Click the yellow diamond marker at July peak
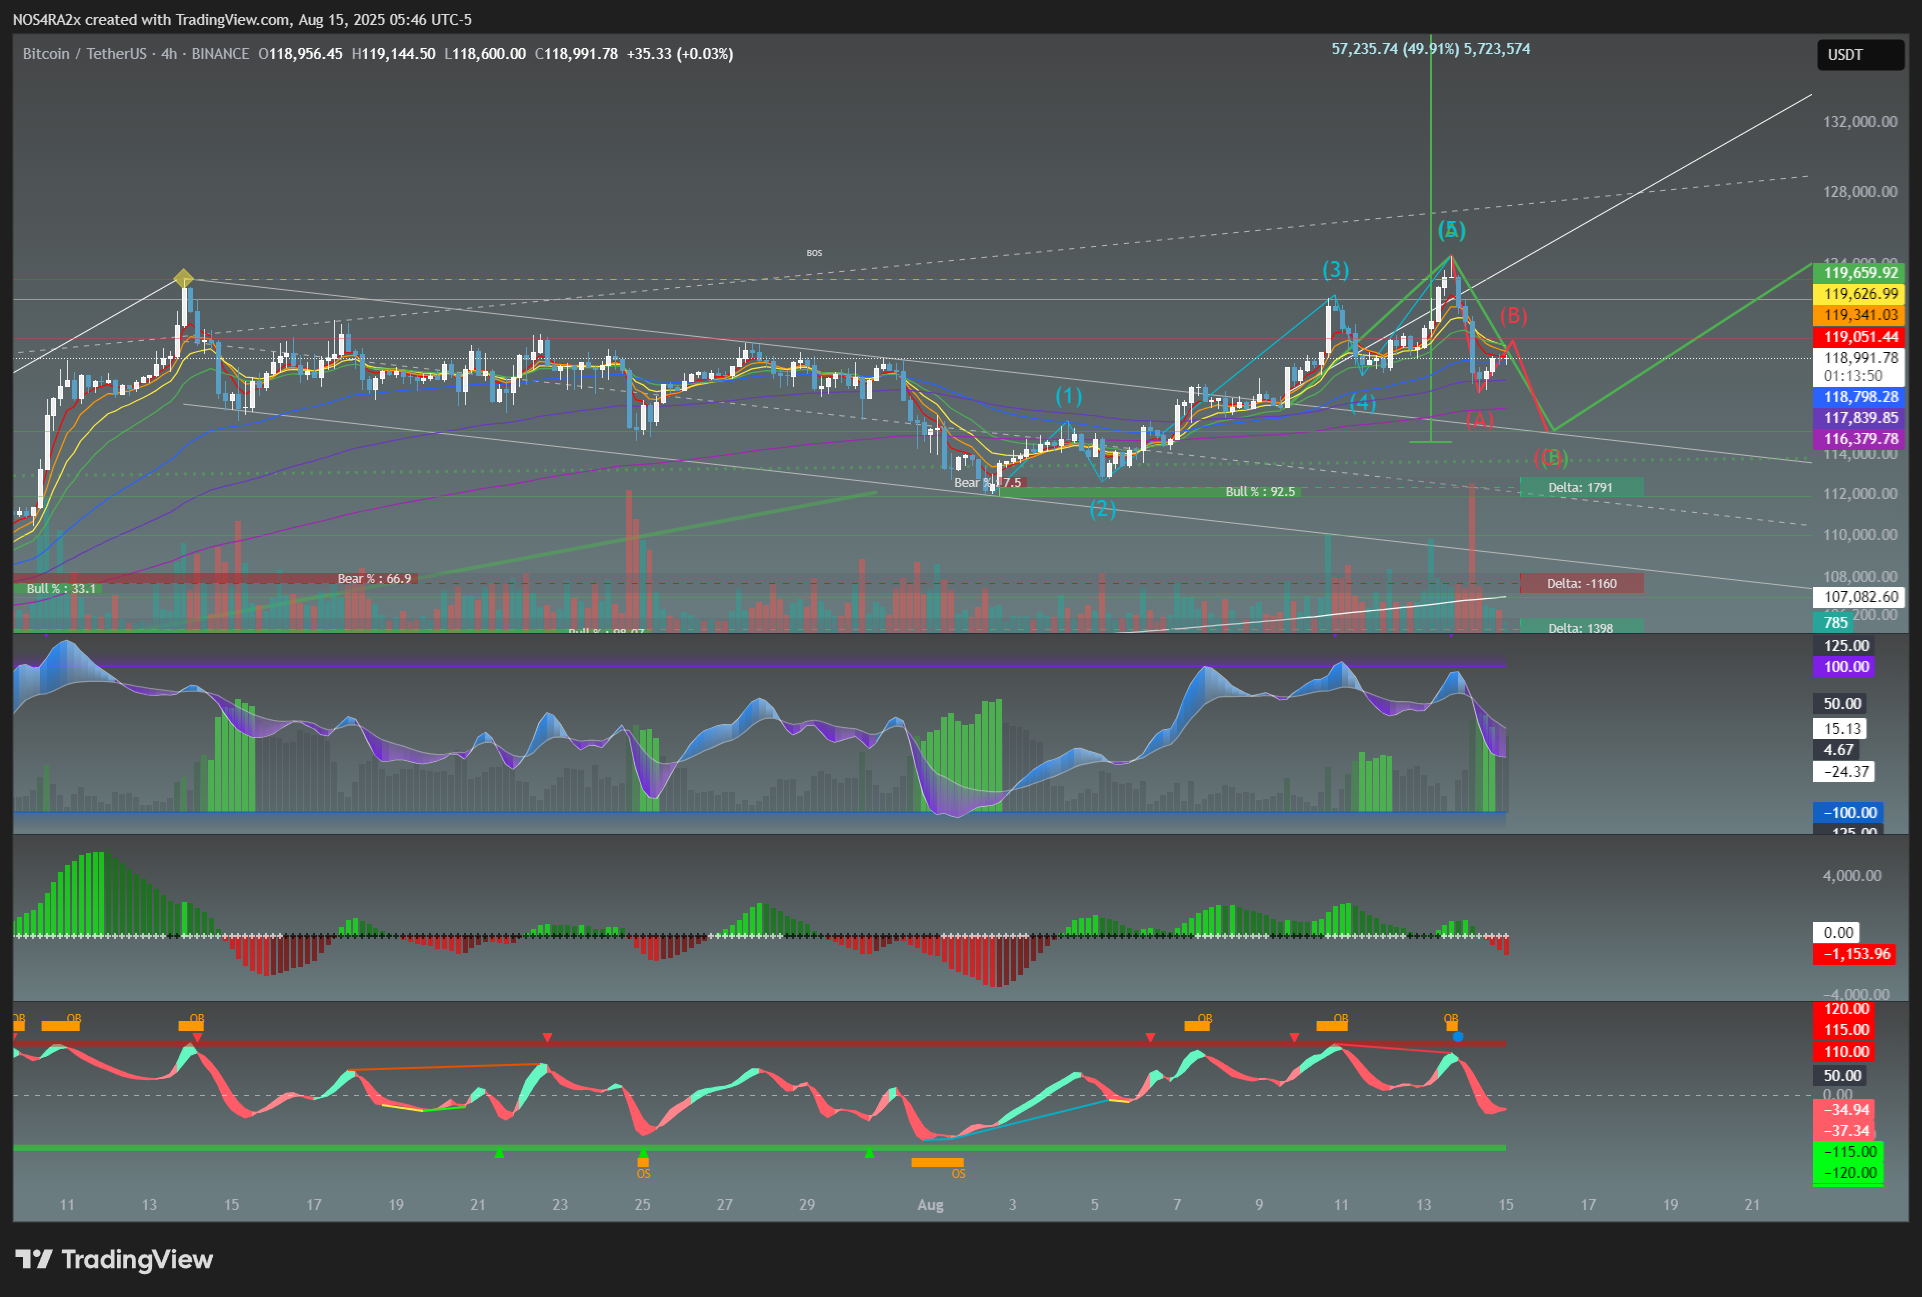1922x1297 pixels. 184,278
